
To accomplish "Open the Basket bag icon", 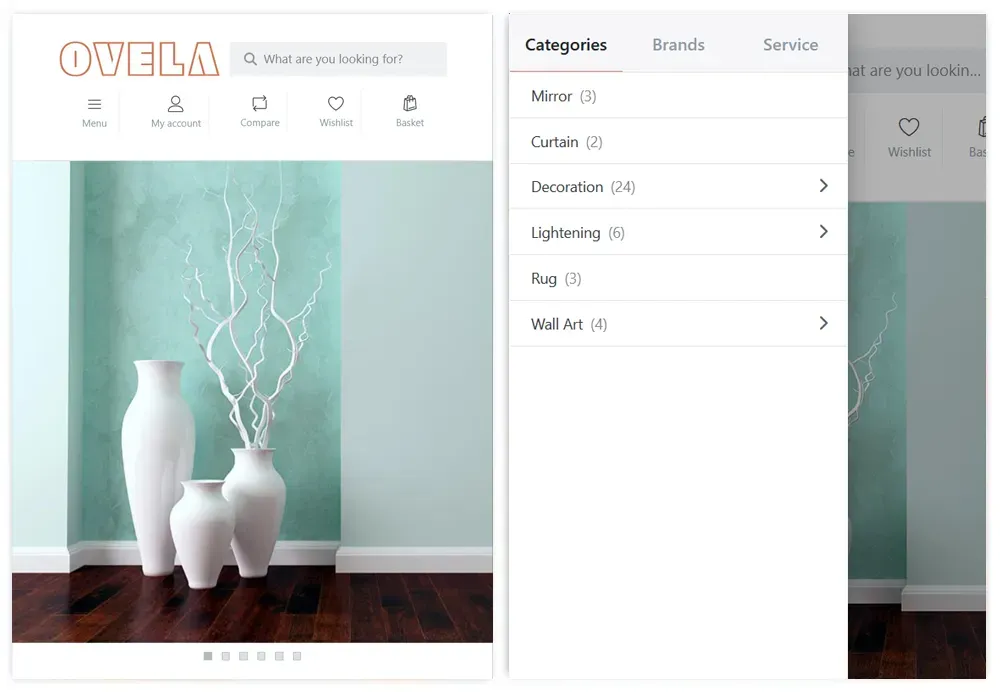I will 410,103.
